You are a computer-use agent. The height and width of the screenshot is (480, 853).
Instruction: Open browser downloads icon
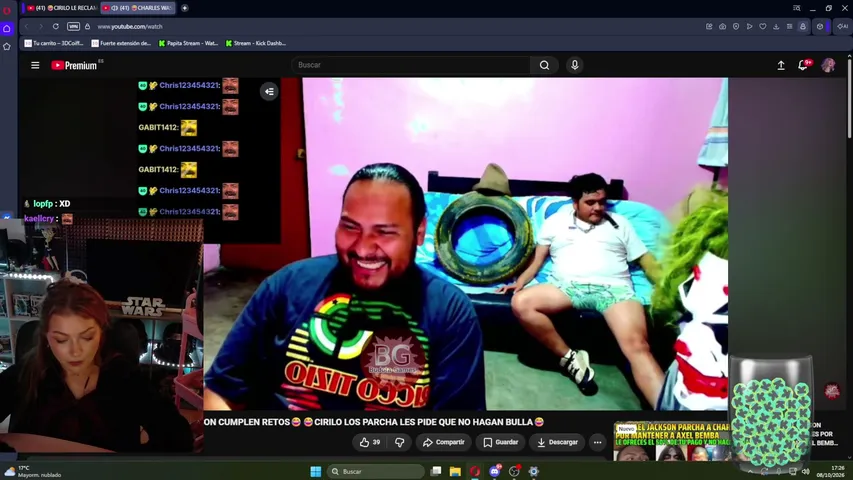(x=776, y=26)
